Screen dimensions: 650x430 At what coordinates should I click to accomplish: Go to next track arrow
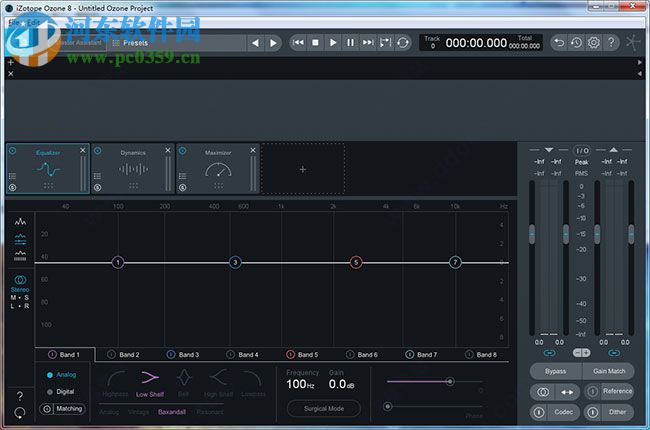[x=273, y=43]
